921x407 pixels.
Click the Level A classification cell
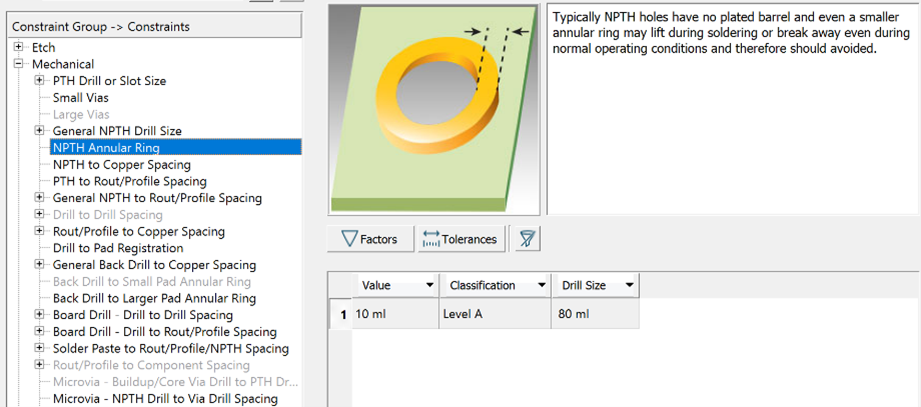tap(495, 314)
